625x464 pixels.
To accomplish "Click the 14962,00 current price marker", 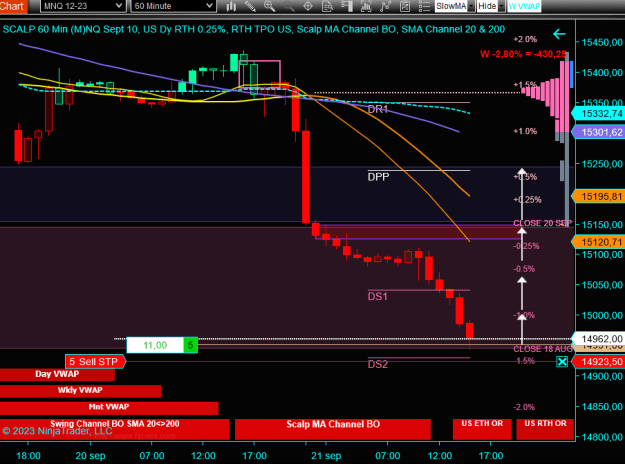I will [x=598, y=339].
